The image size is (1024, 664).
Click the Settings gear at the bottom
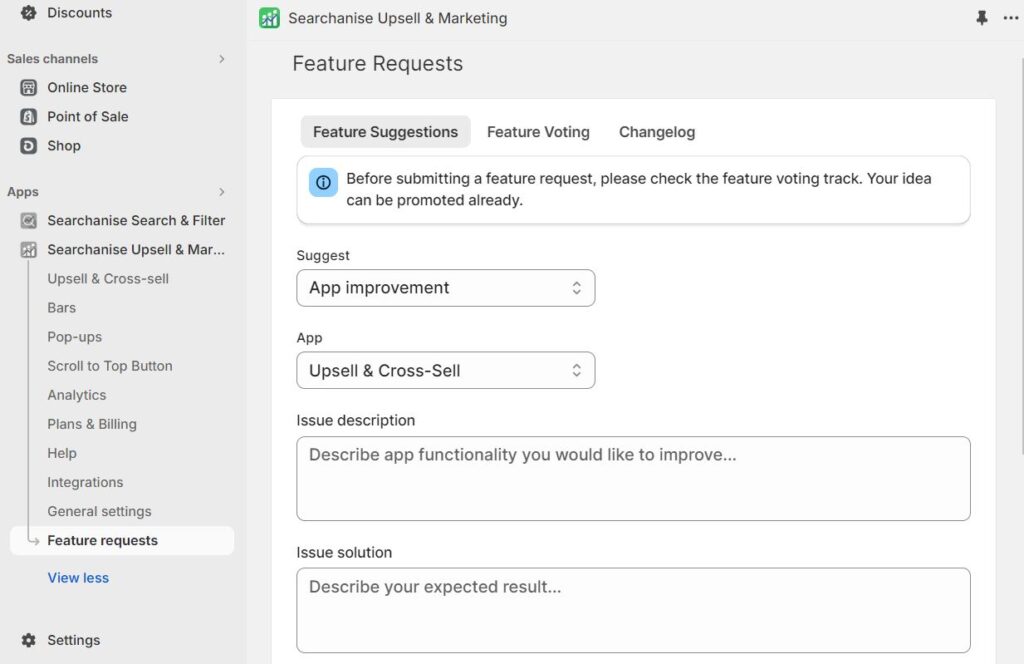(x=29, y=640)
